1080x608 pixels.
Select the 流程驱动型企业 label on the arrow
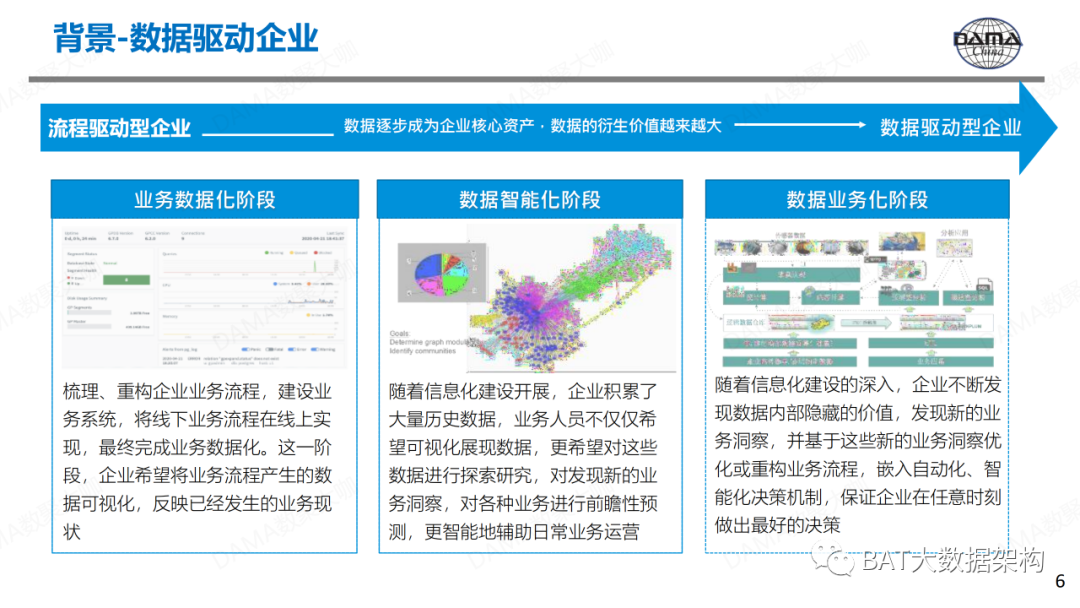[119, 128]
